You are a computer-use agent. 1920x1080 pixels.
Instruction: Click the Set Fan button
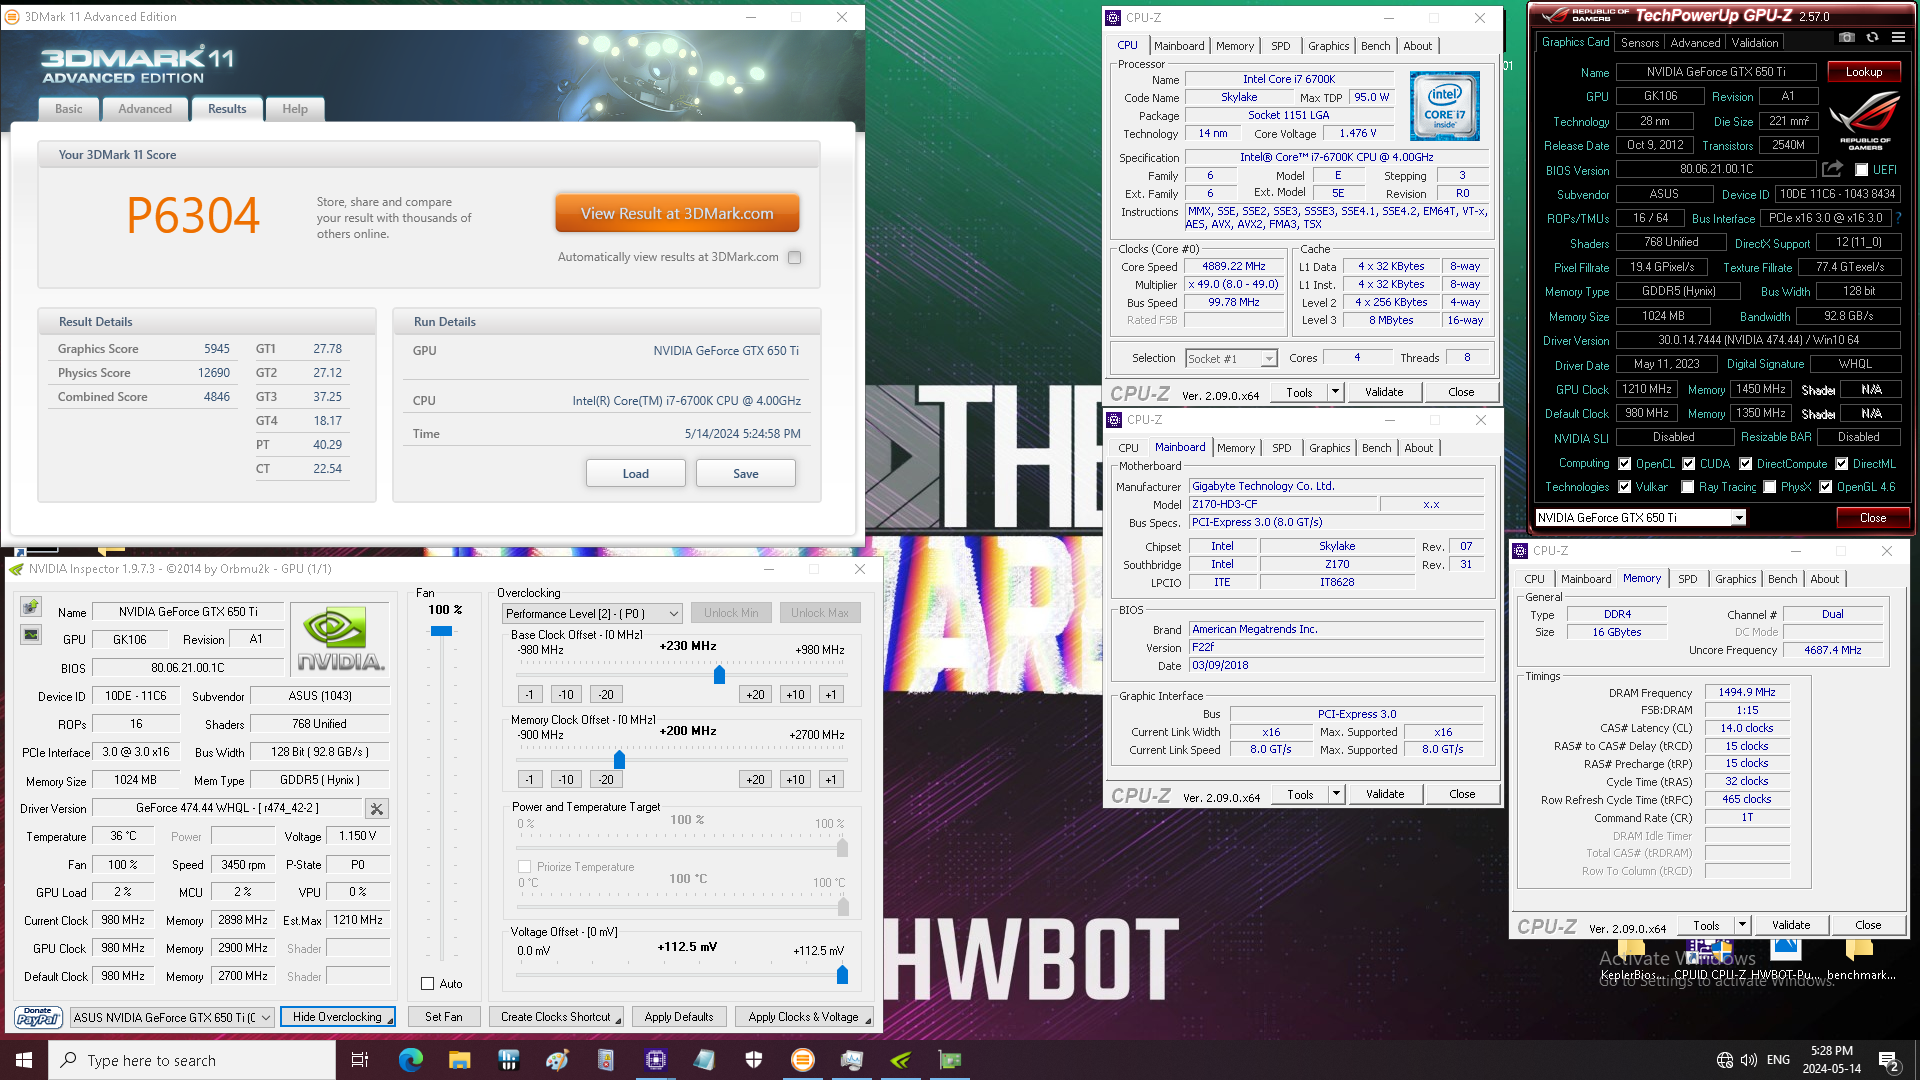coord(444,1017)
